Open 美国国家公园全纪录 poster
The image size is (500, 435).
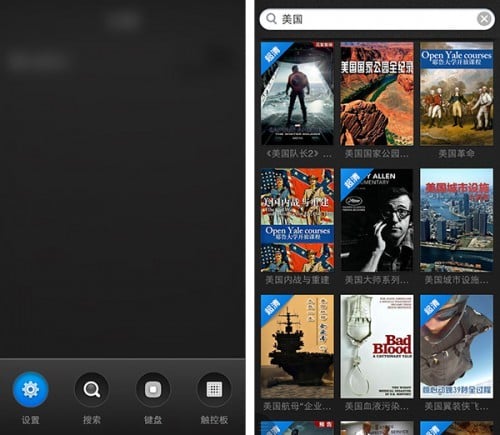click(377, 94)
